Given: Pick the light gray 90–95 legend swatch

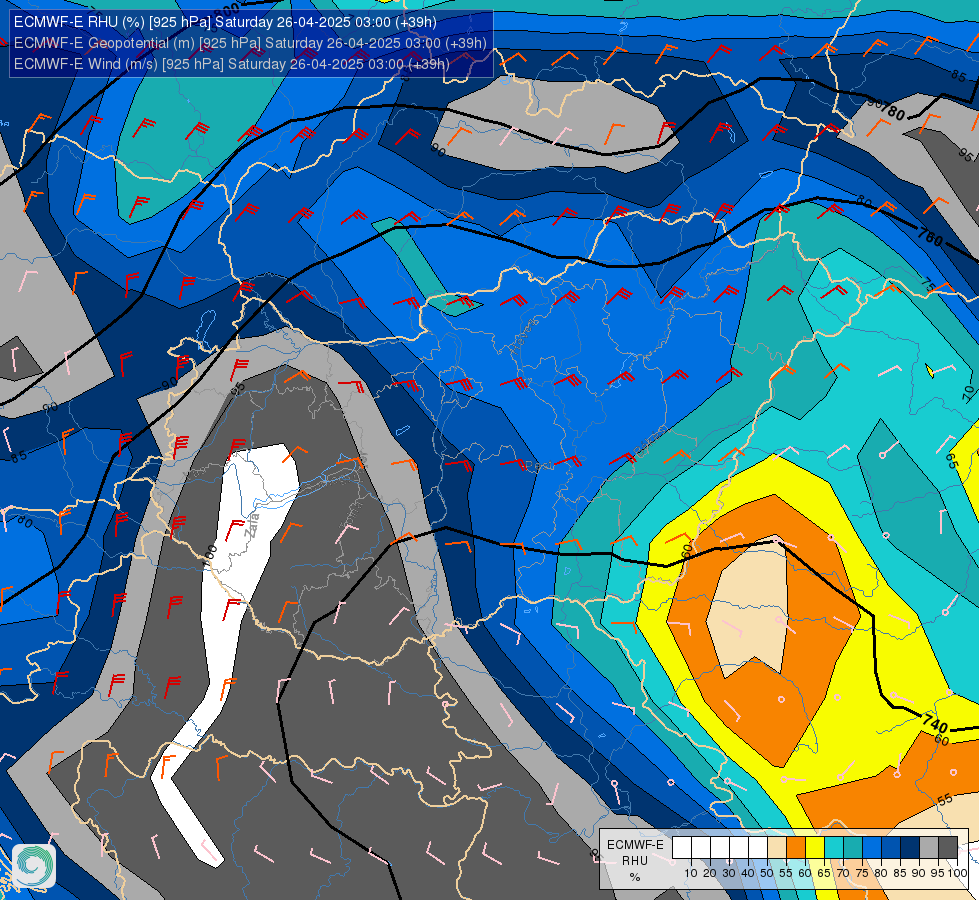Looking at the screenshot, I should pyautogui.click(x=929, y=848).
